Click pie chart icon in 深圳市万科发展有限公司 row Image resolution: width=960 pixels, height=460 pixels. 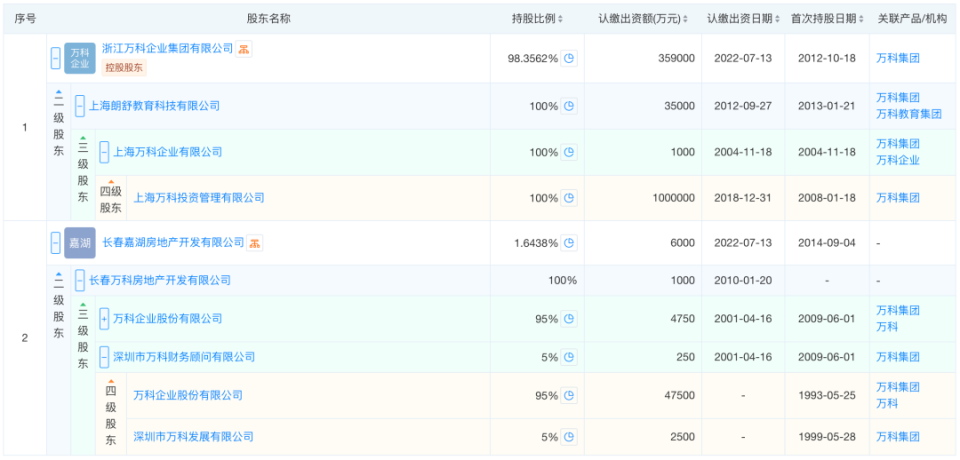(569, 437)
